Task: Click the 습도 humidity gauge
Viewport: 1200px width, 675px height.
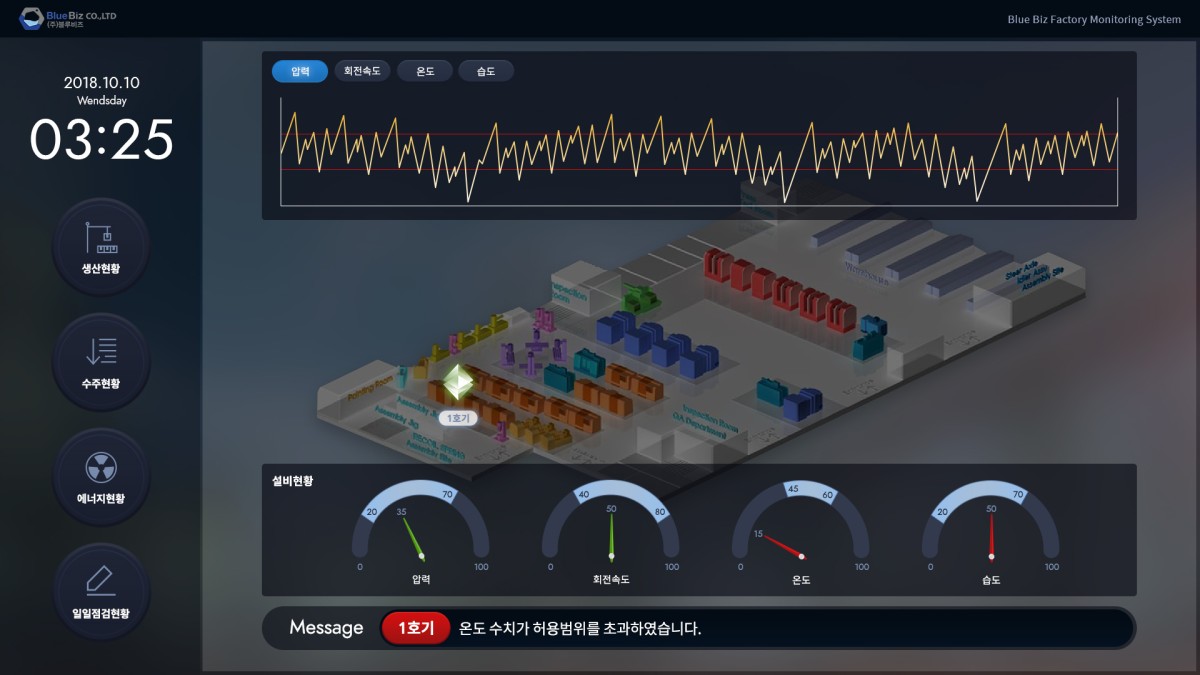Action: coord(991,532)
